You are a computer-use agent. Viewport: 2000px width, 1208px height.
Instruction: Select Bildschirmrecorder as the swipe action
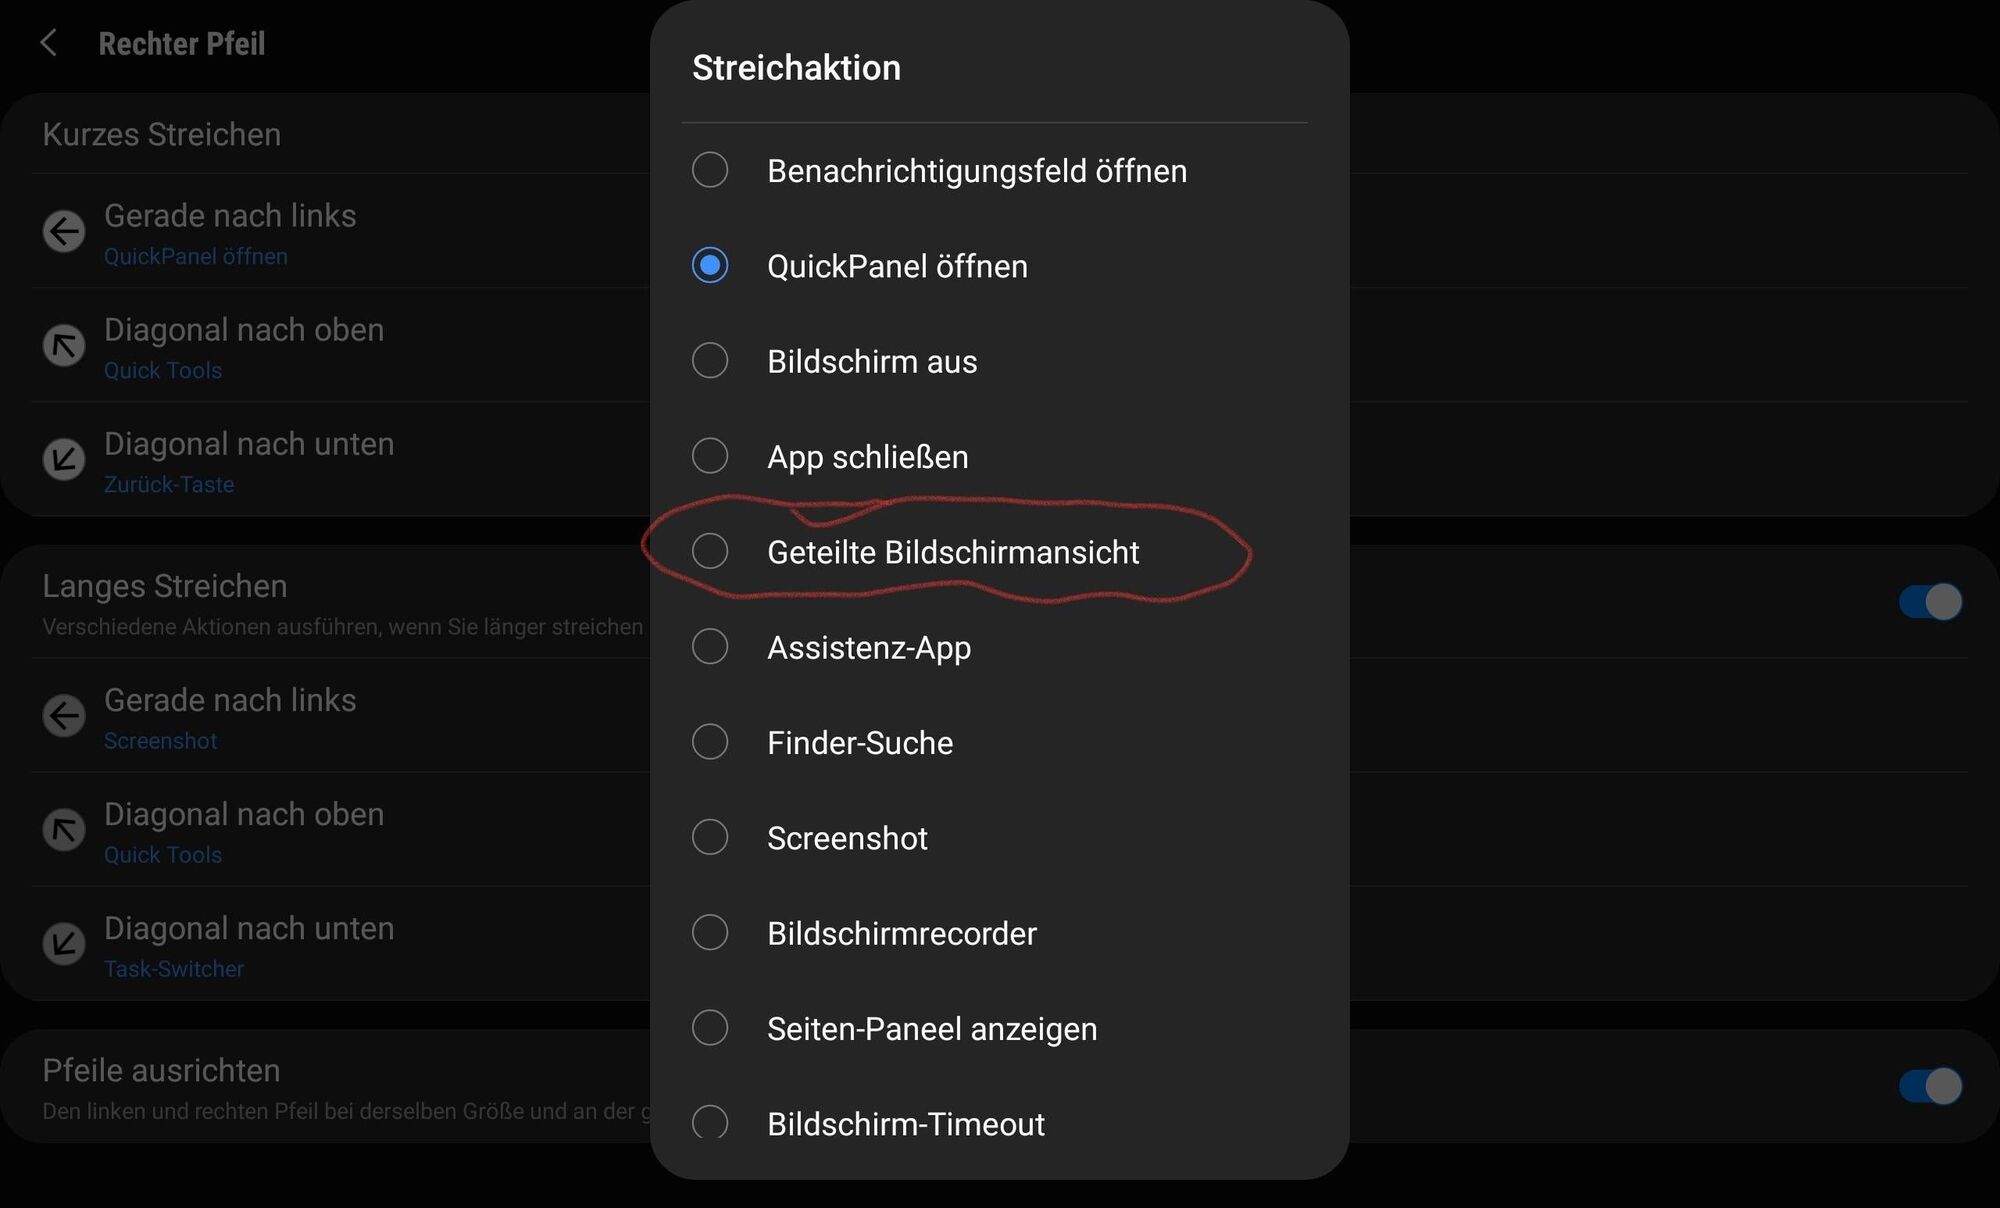[710, 932]
